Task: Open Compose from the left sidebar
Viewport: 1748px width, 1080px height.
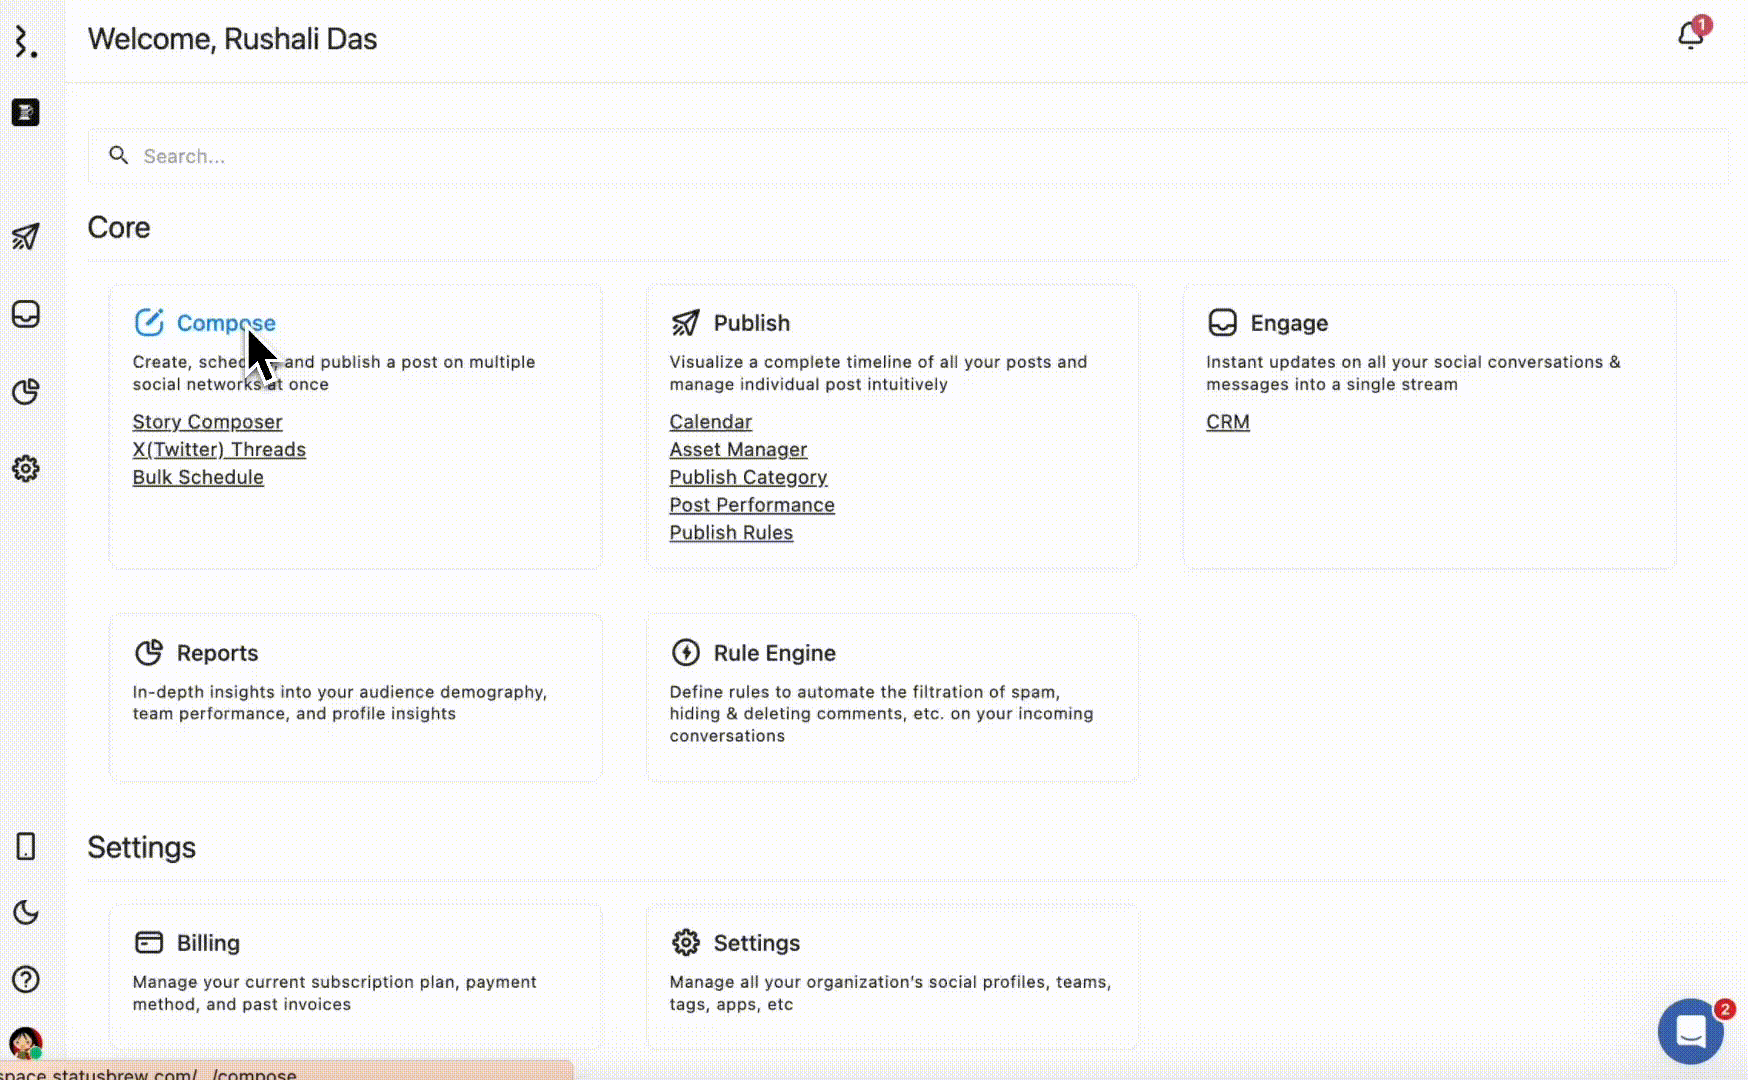Action: (25, 112)
